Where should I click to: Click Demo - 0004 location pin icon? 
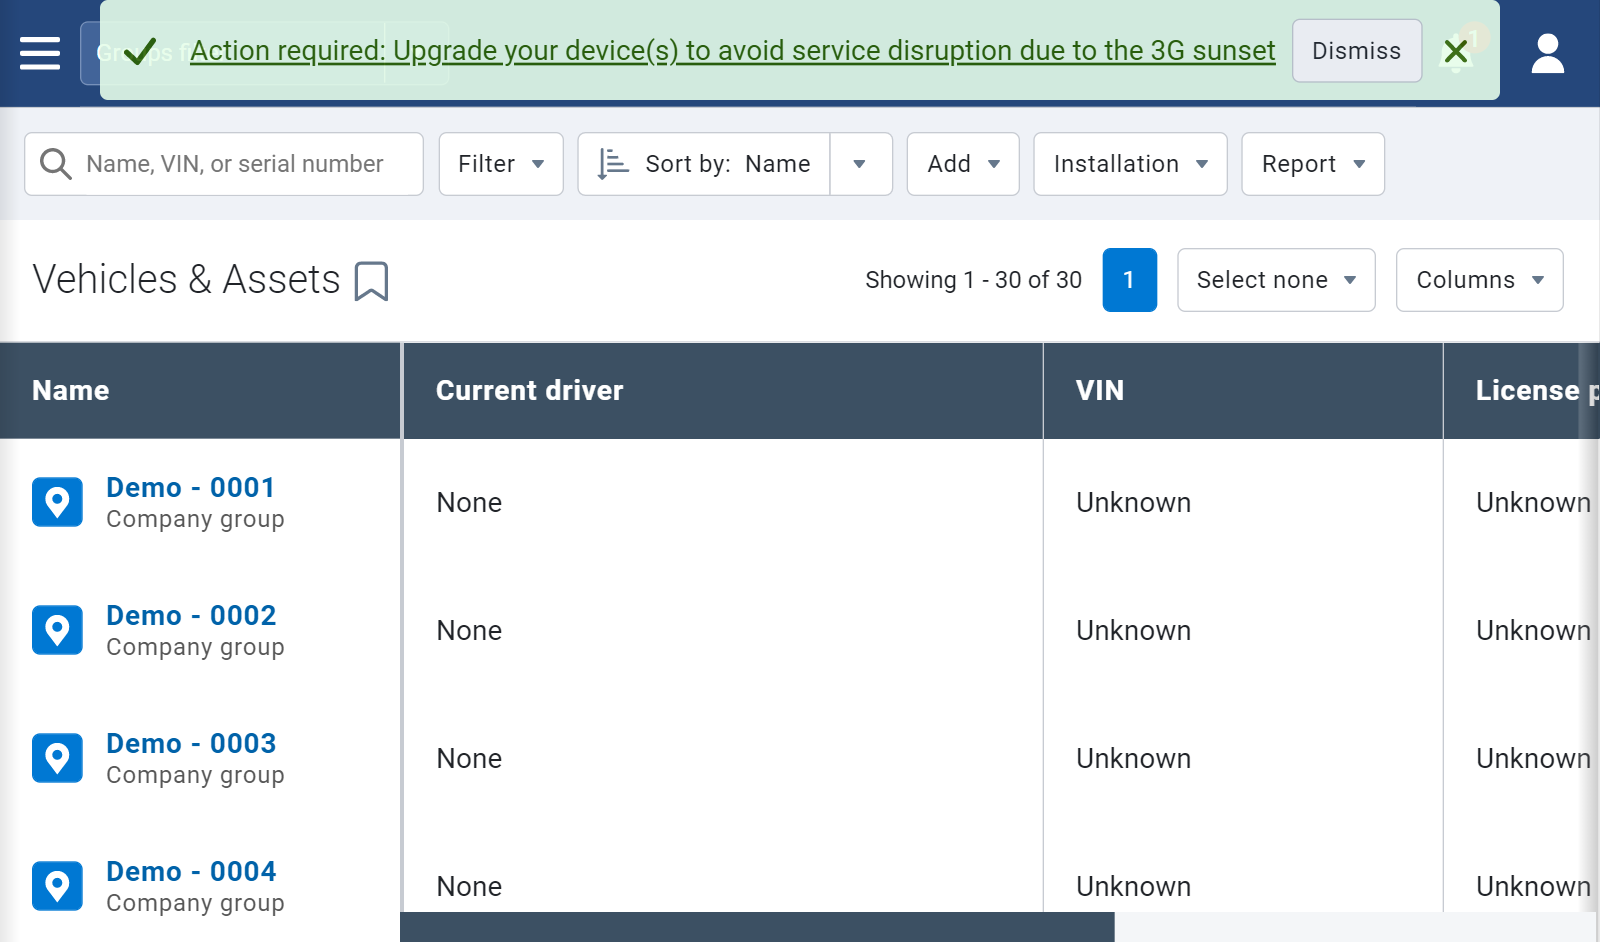(x=57, y=886)
